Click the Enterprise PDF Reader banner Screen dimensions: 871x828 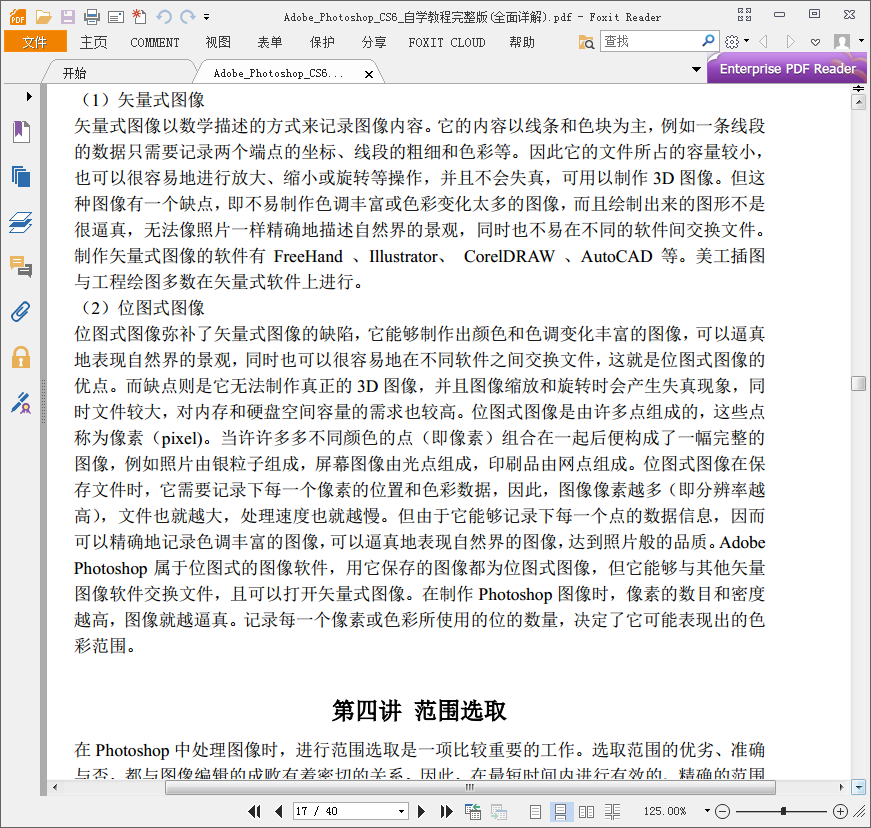click(x=787, y=68)
